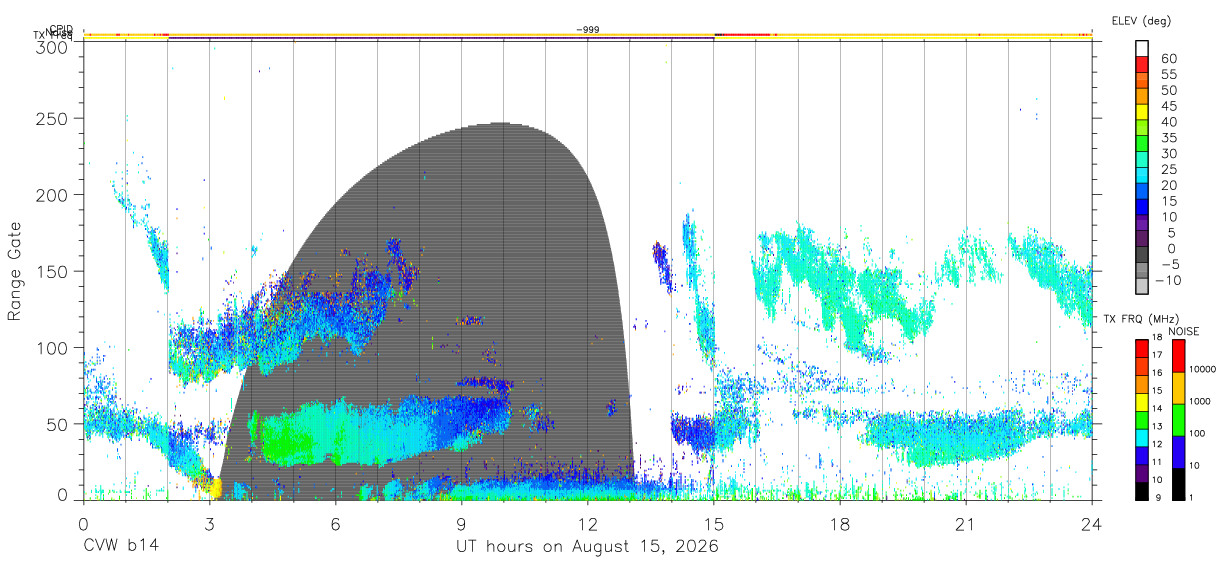
Task: Click NOISE legend value '1000'
Action: click(x=1201, y=401)
